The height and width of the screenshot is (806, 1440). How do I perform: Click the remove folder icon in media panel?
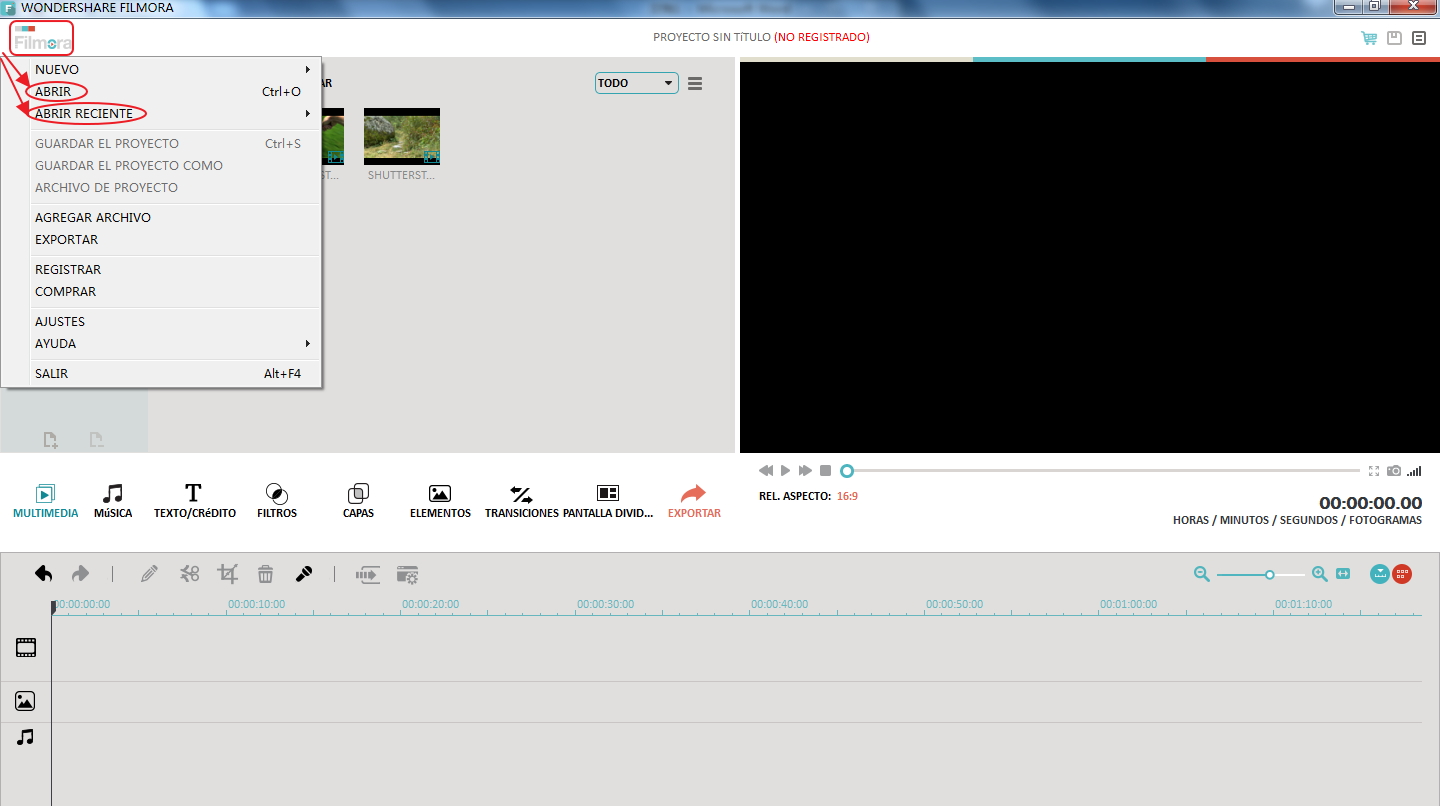click(96, 439)
